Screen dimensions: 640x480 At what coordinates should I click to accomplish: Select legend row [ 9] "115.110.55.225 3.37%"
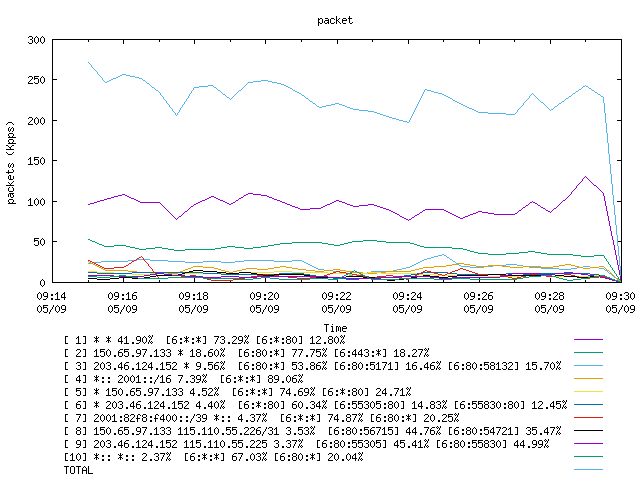click(x=307, y=444)
